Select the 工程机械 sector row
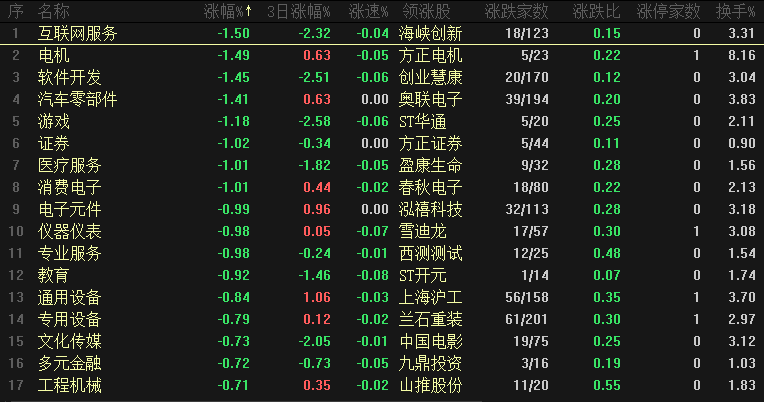764x402 pixels. click(69, 385)
